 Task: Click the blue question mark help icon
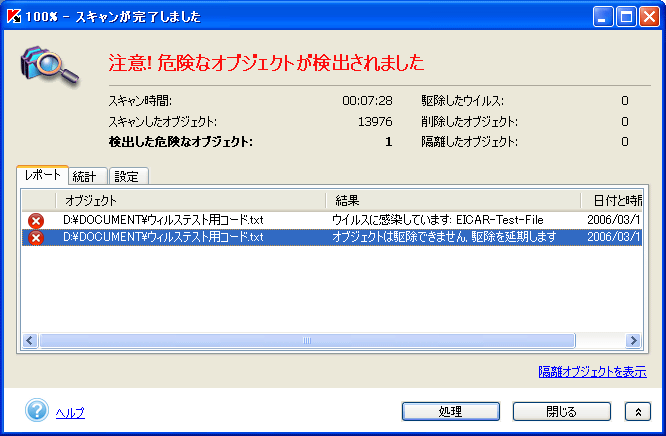point(37,410)
